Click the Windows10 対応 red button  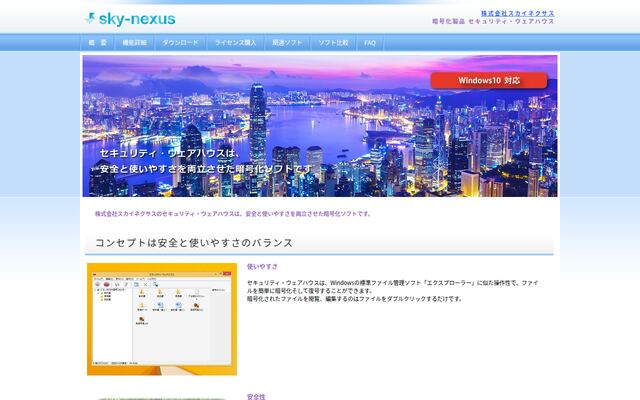click(489, 80)
